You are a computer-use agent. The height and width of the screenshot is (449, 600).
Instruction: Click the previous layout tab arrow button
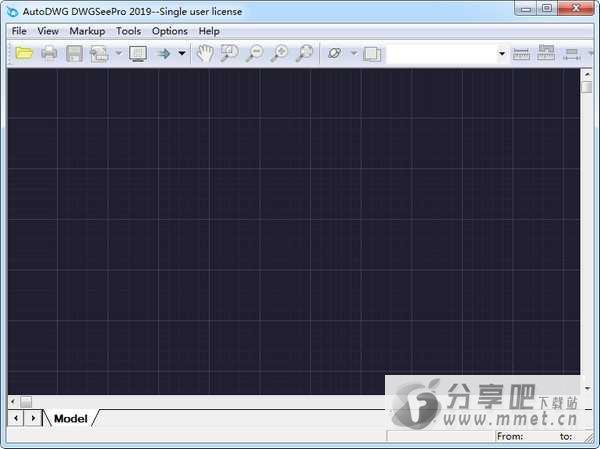(x=16, y=418)
